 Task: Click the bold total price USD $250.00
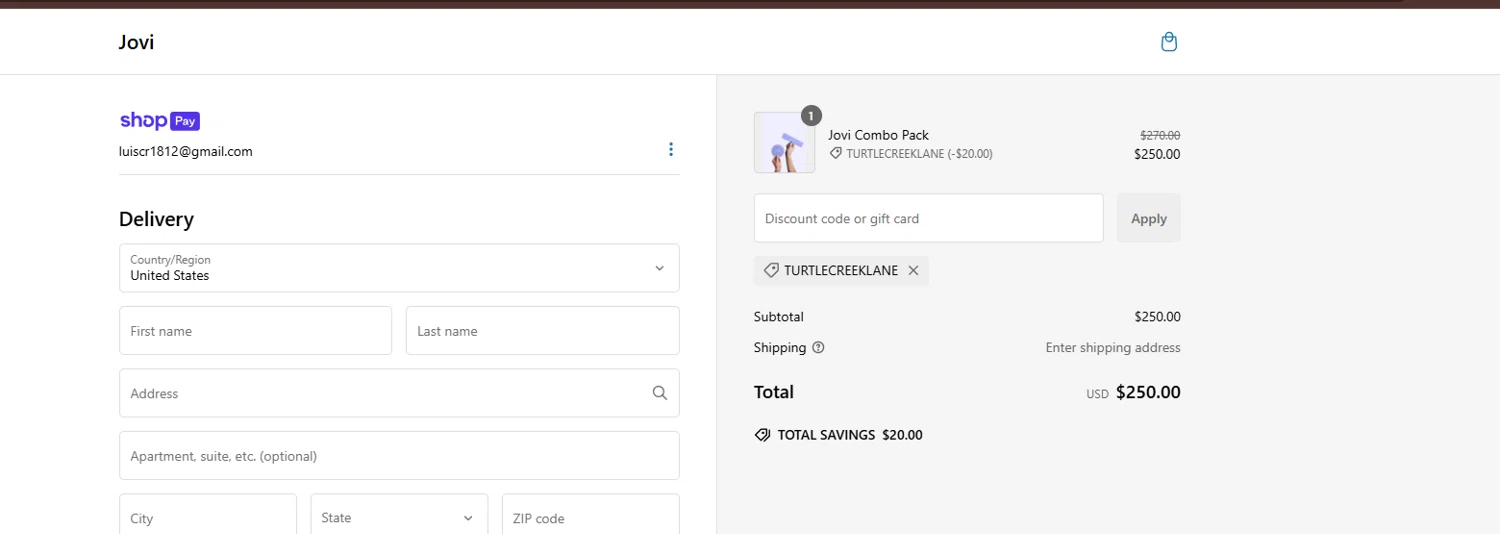click(x=1134, y=392)
